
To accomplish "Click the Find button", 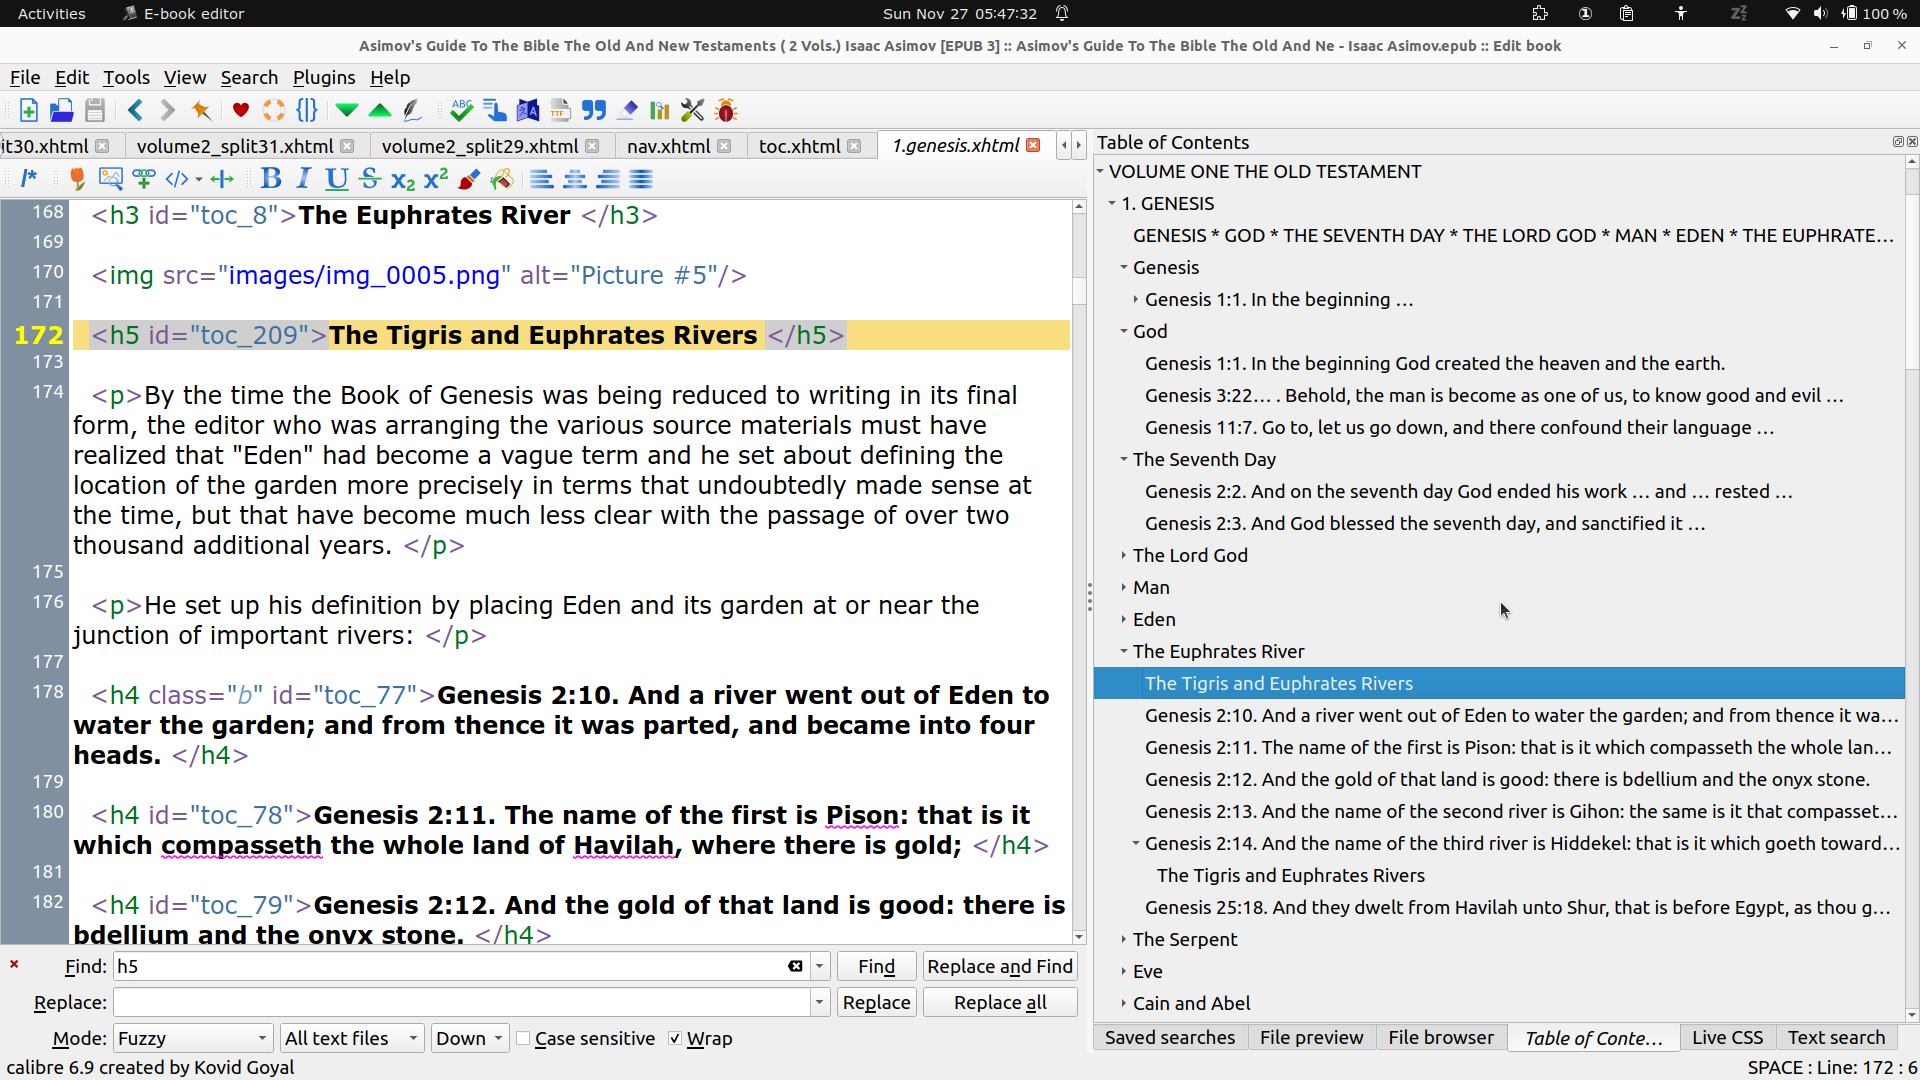I will pos(876,966).
